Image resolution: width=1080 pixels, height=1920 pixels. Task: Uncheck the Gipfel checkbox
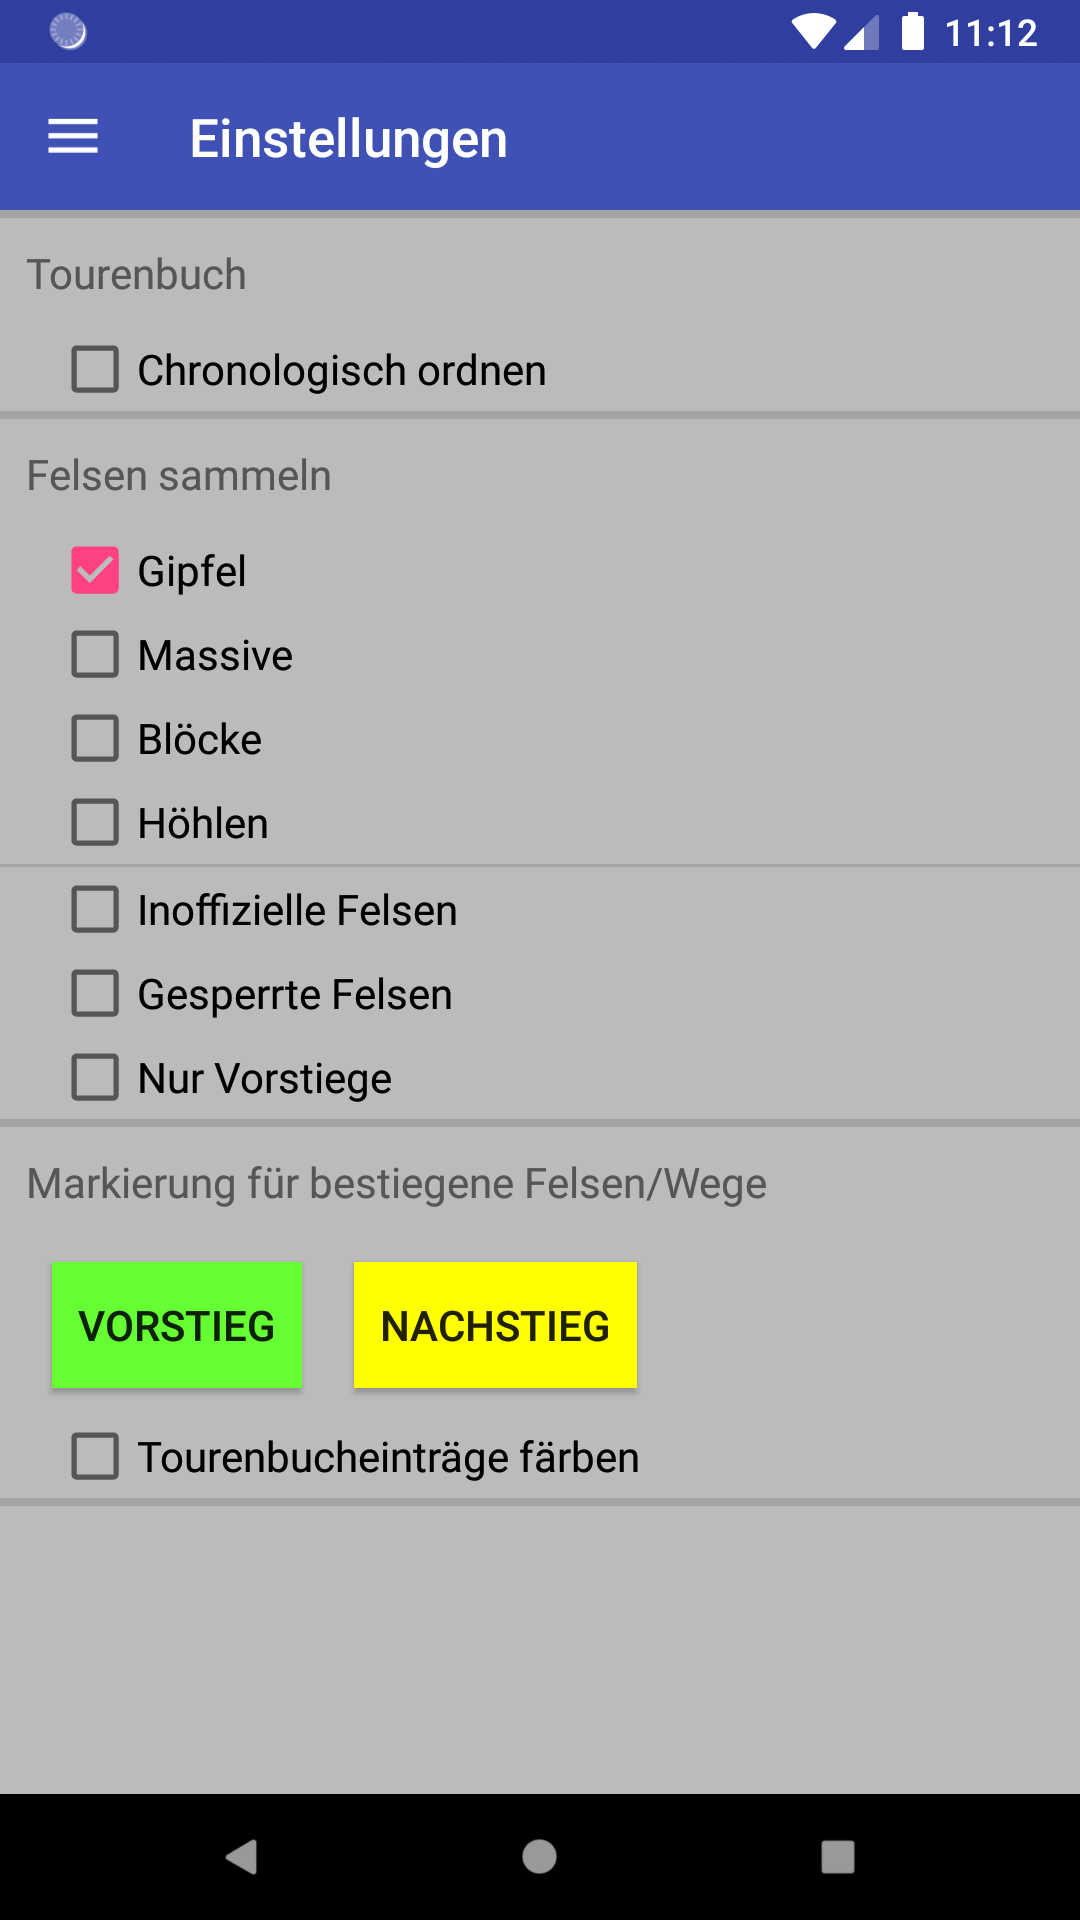[95, 571]
